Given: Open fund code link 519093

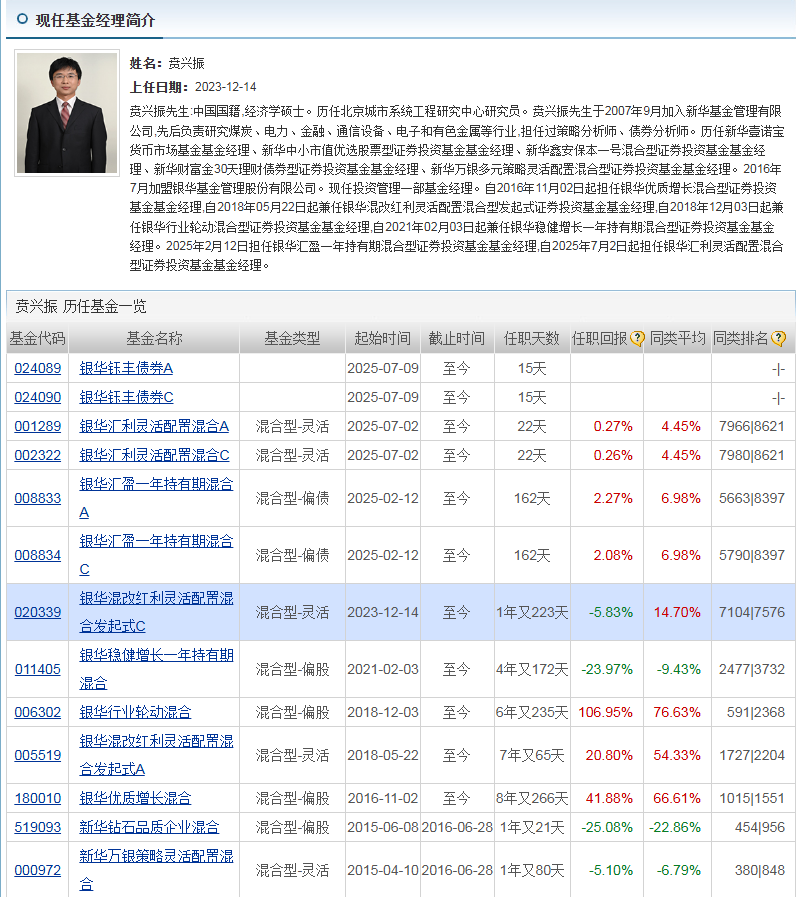Looking at the screenshot, I should [x=38, y=828].
